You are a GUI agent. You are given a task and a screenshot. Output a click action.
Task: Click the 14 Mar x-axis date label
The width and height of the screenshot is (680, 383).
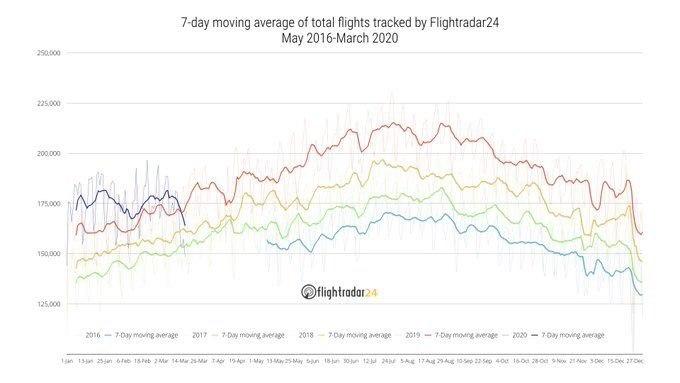(x=181, y=361)
